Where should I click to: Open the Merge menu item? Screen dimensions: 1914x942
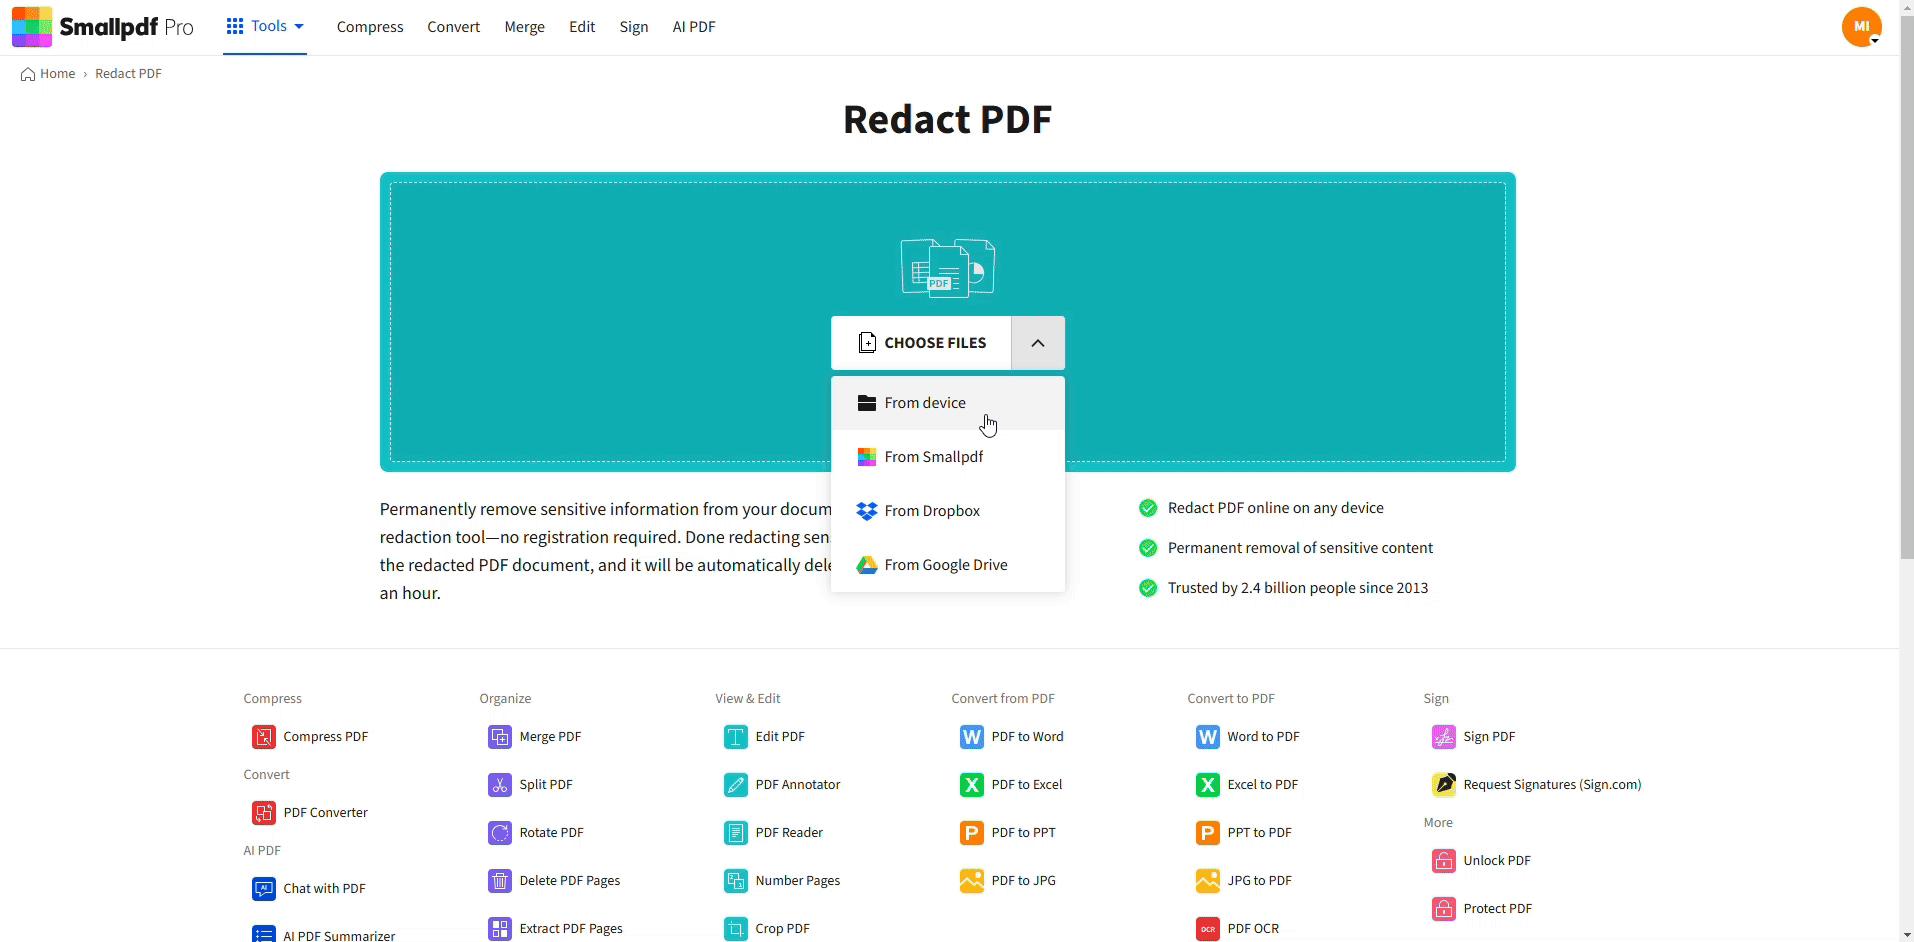524,27
